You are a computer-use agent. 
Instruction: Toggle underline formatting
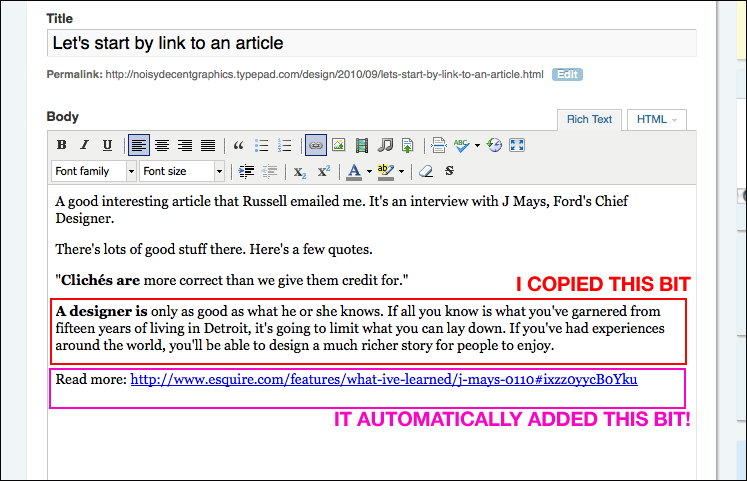click(107, 145)
